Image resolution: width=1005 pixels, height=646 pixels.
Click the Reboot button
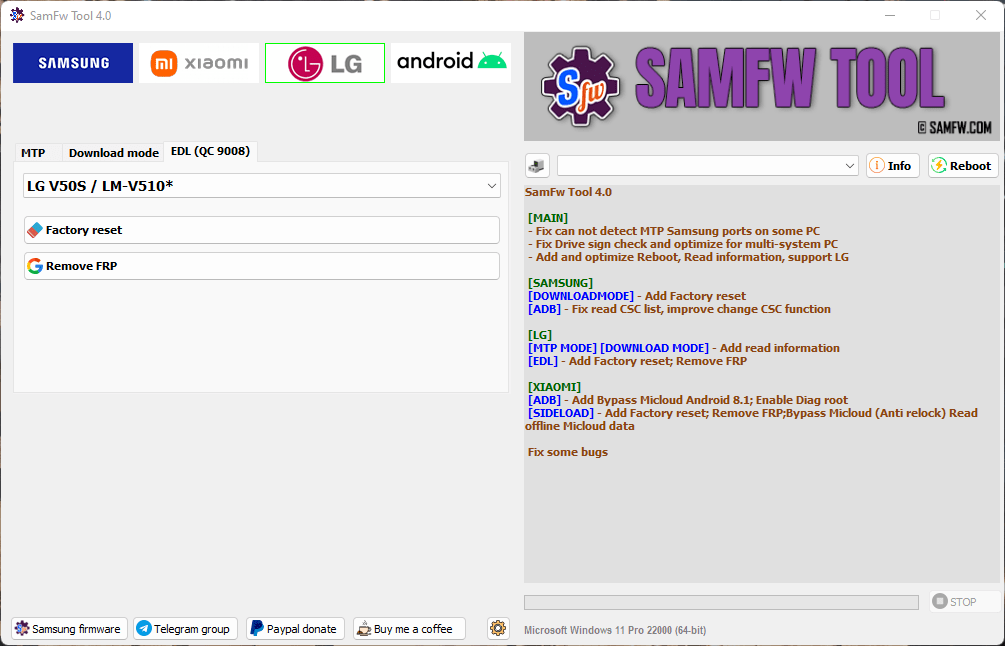[x=963, y=166]
